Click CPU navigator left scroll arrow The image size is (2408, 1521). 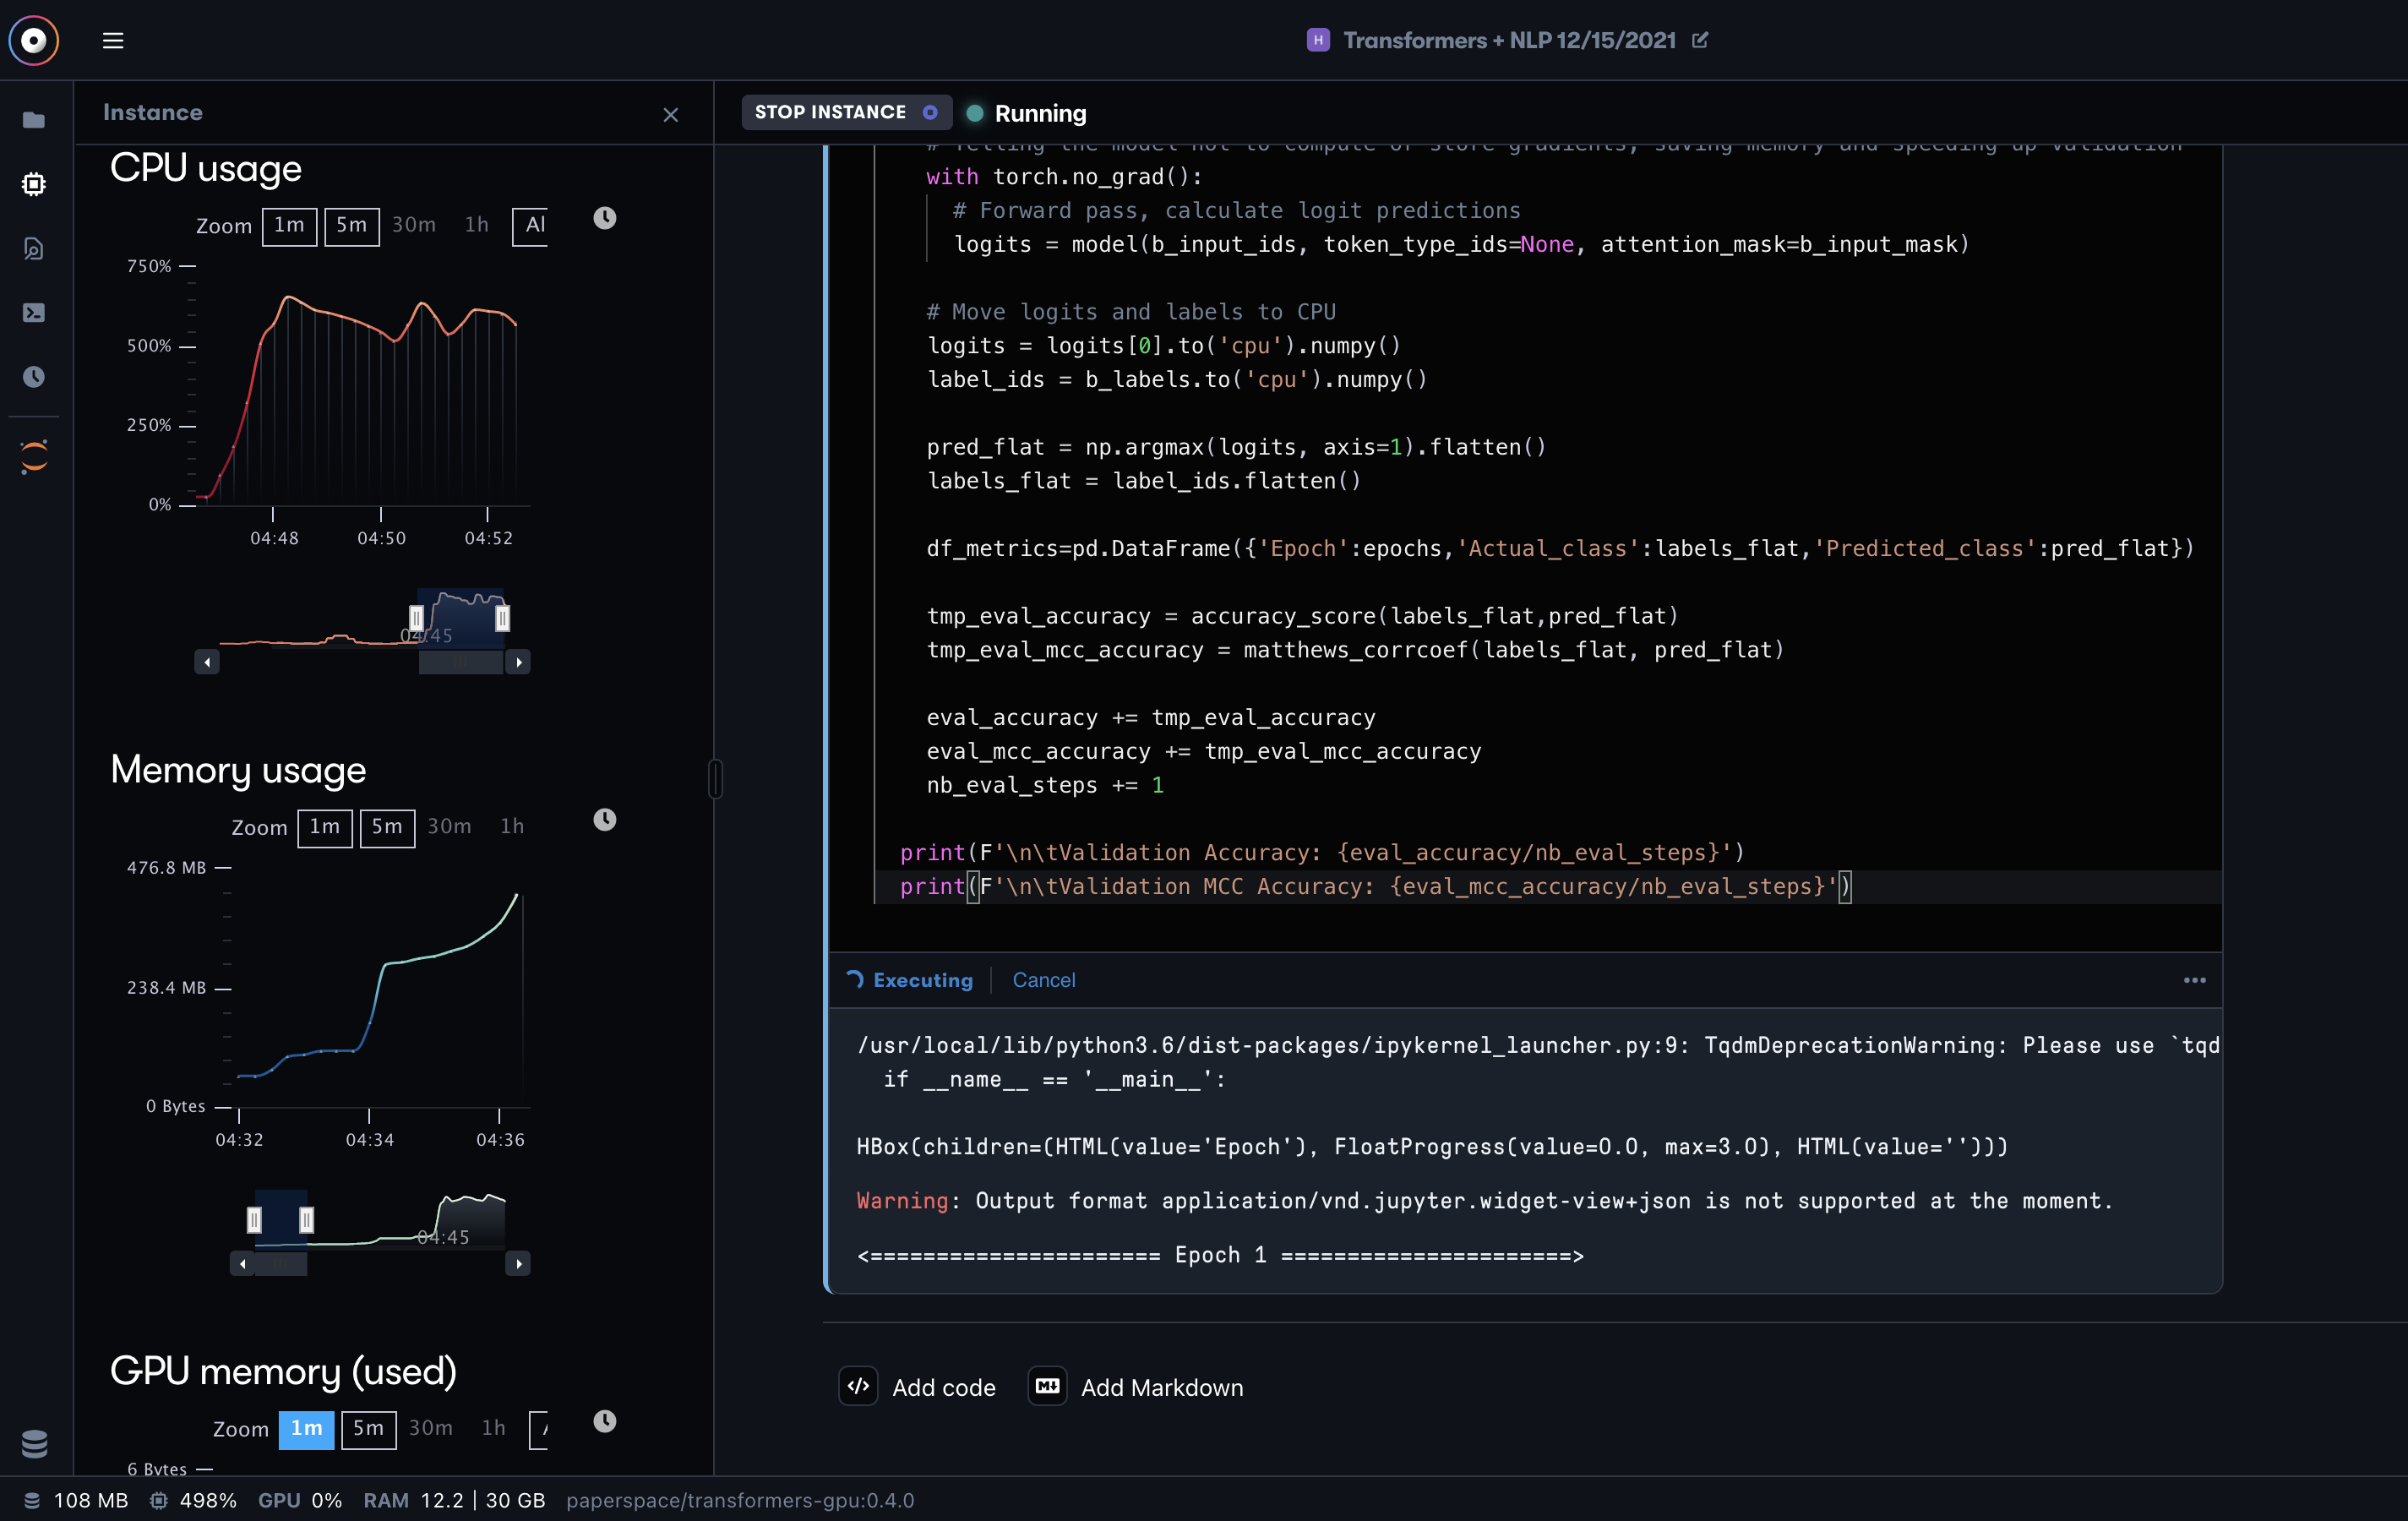click(207, 662)
